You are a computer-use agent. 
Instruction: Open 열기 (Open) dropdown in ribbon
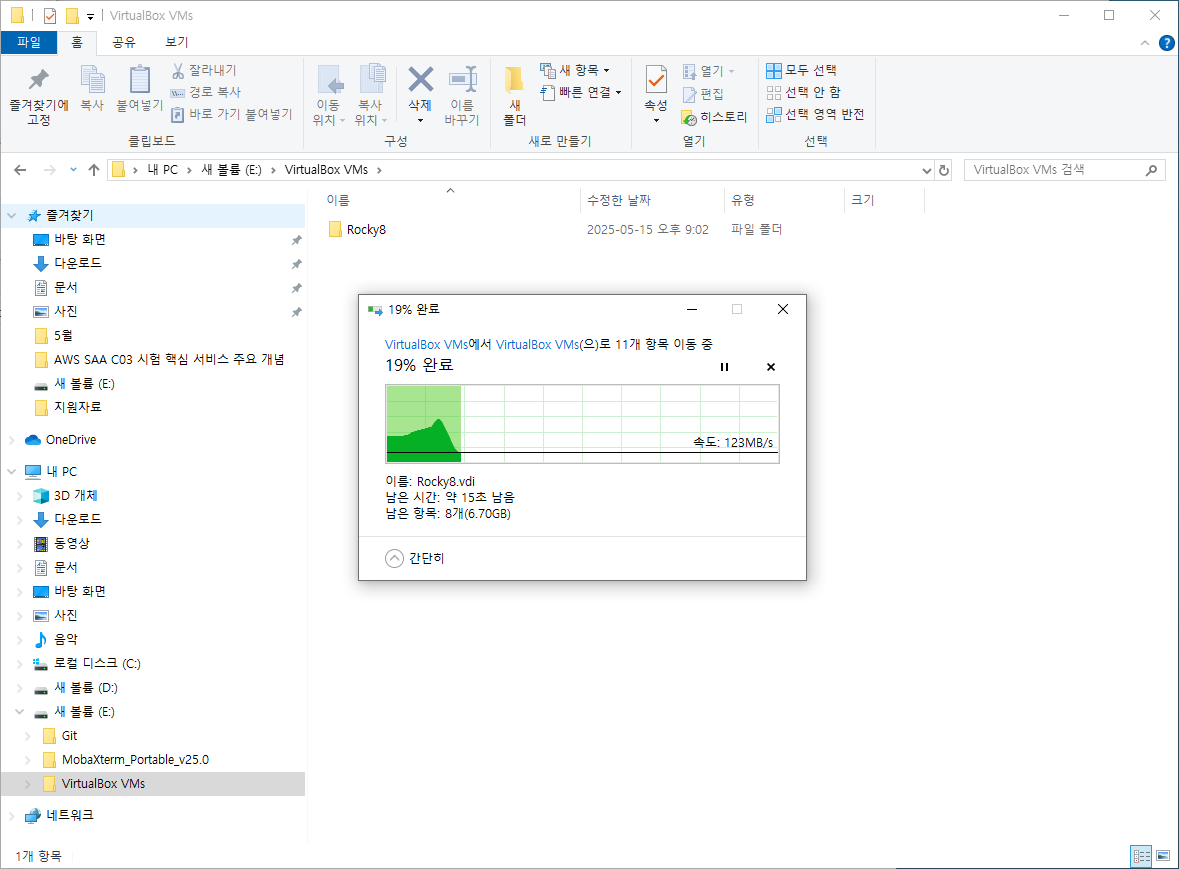(708, 71)
